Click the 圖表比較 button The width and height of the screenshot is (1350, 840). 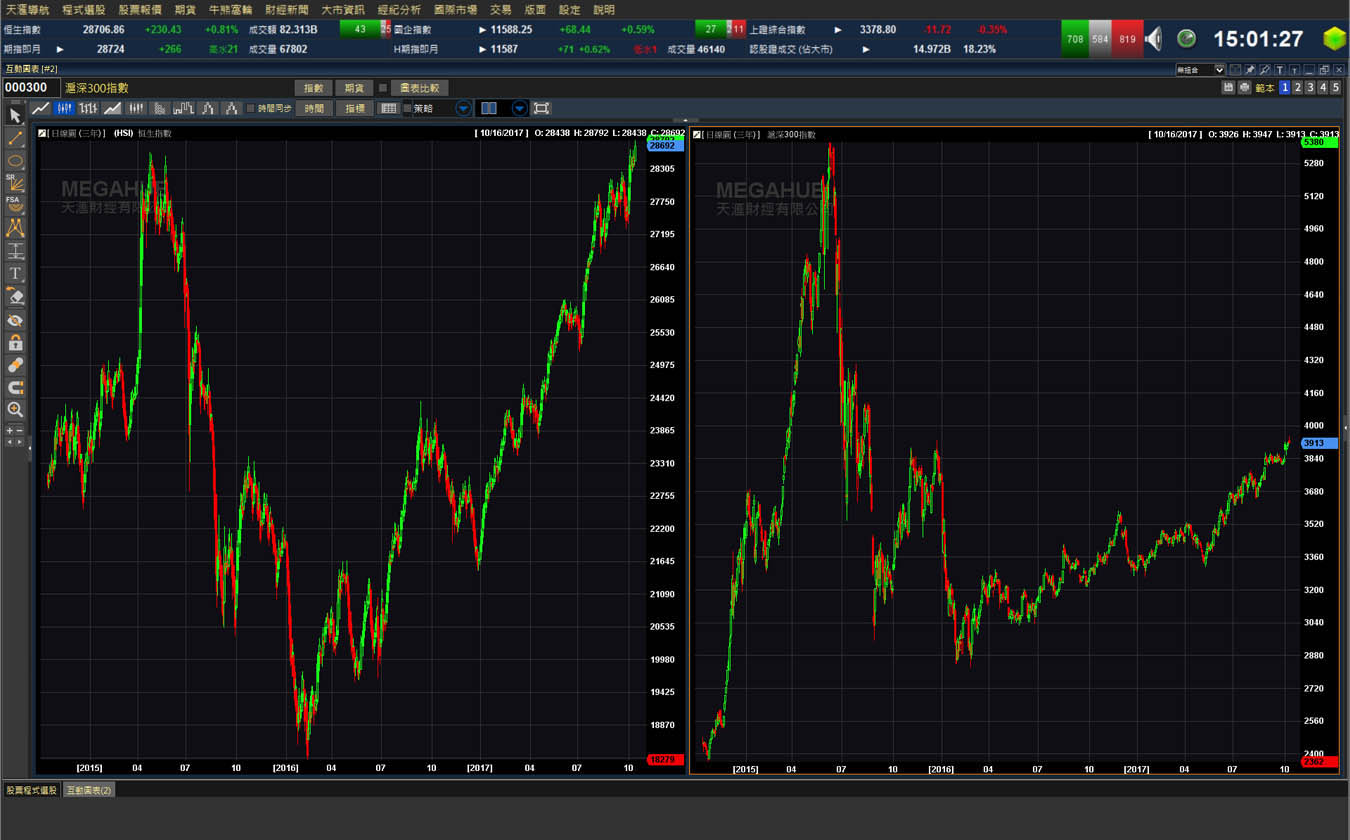click(419, 88)
